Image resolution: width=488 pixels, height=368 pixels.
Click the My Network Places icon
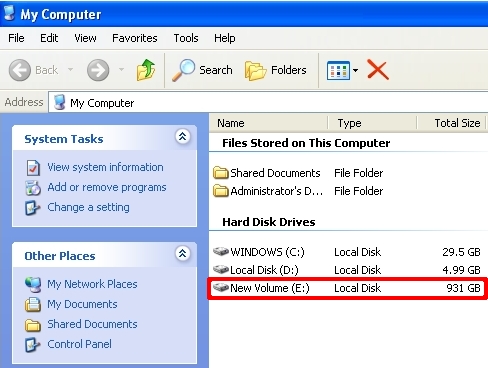pos(33,285)
